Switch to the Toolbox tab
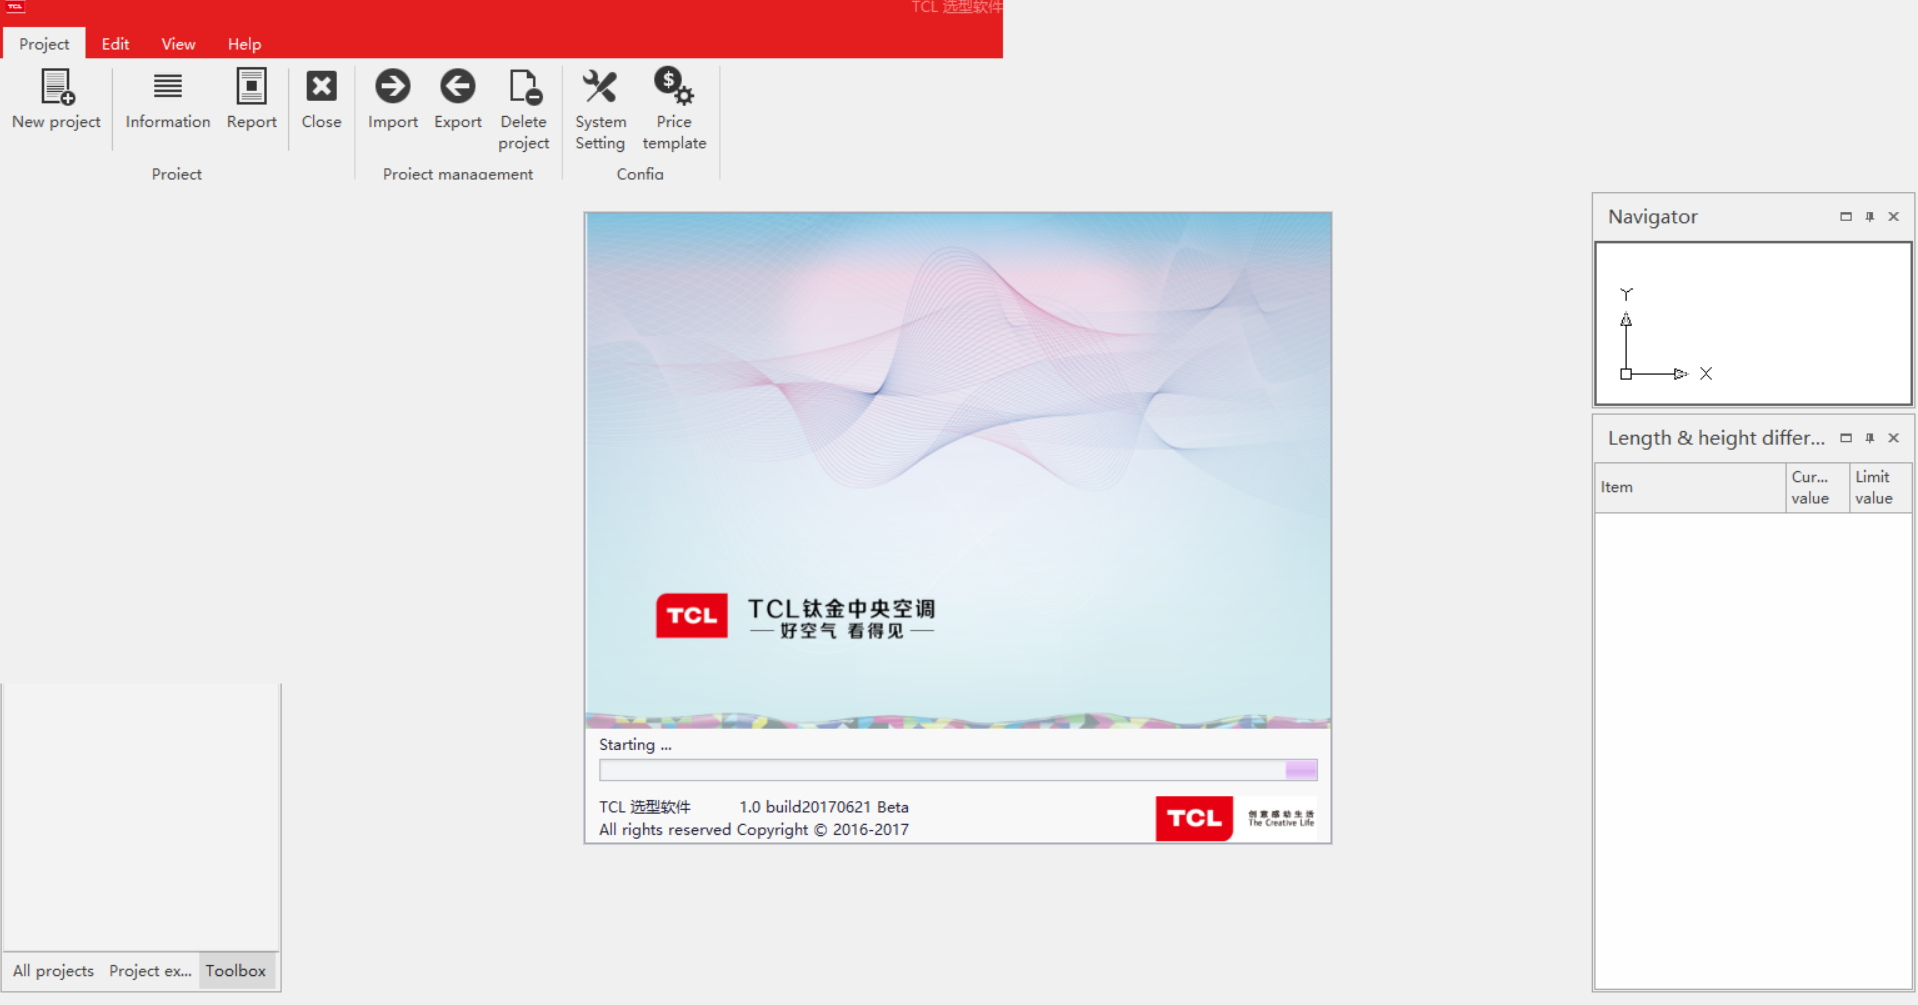 pyautogui.click(x=236, y=971)
